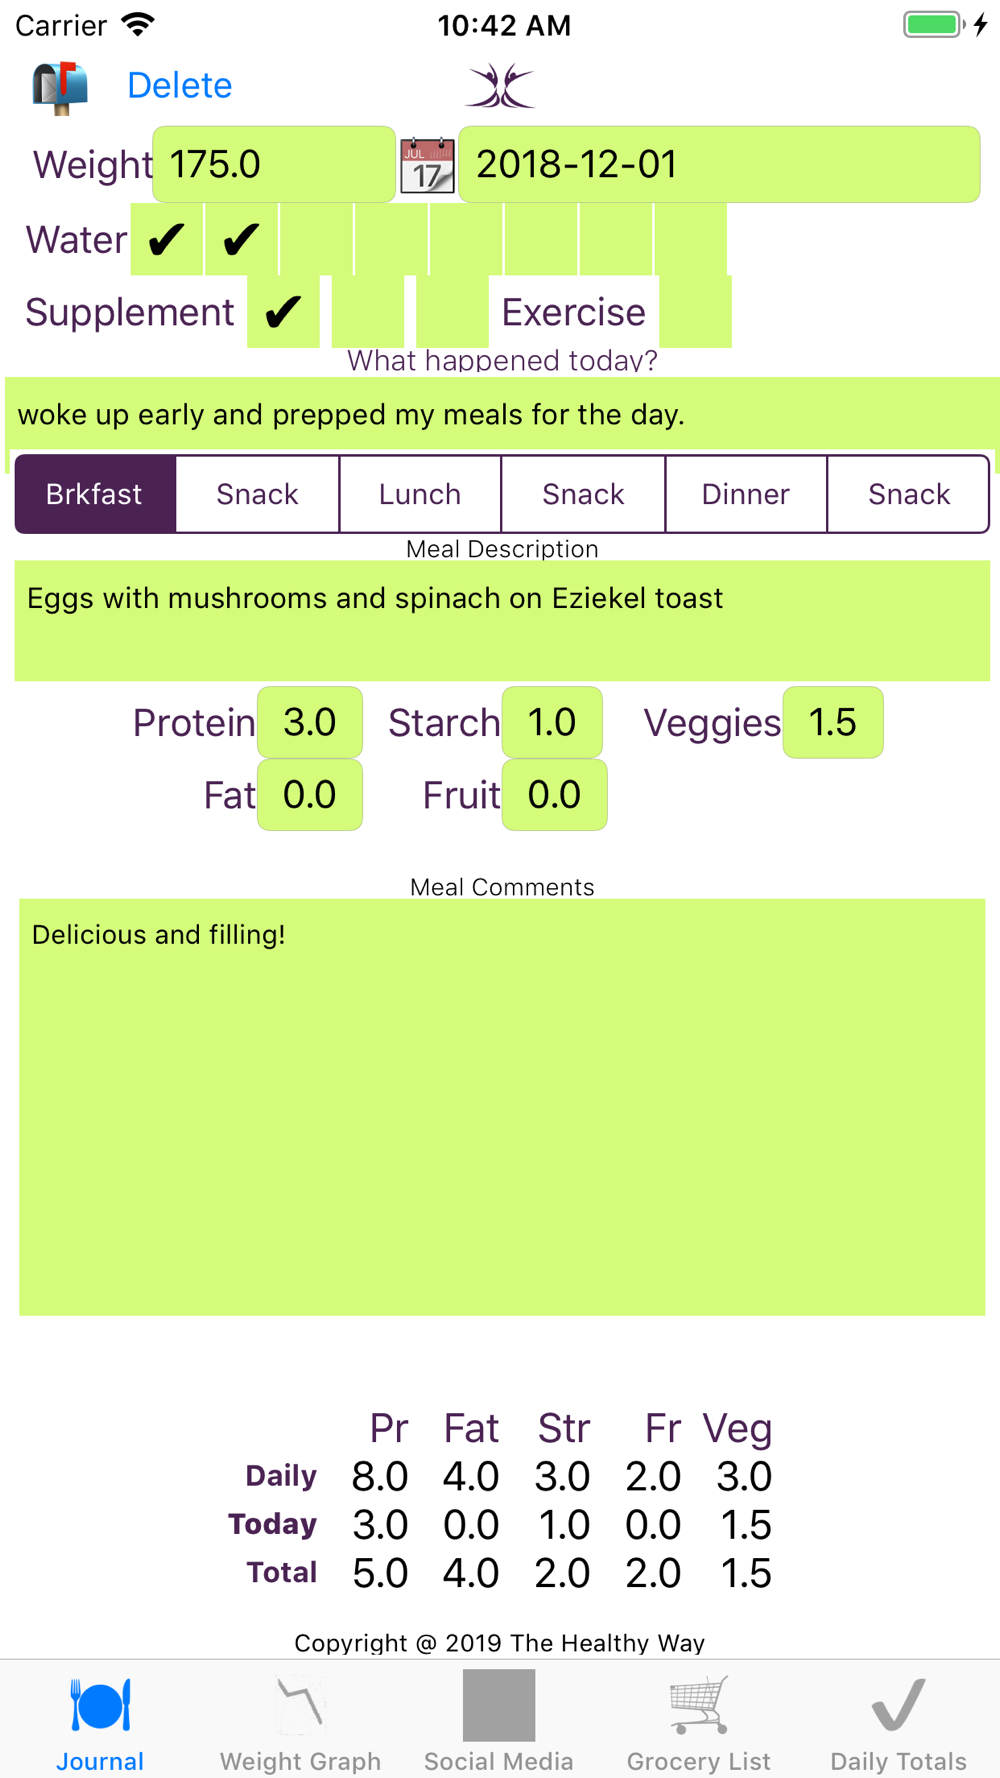Check the third Water box
The width and height of the screenshot is (1000, 1778).
click(316, 240)
